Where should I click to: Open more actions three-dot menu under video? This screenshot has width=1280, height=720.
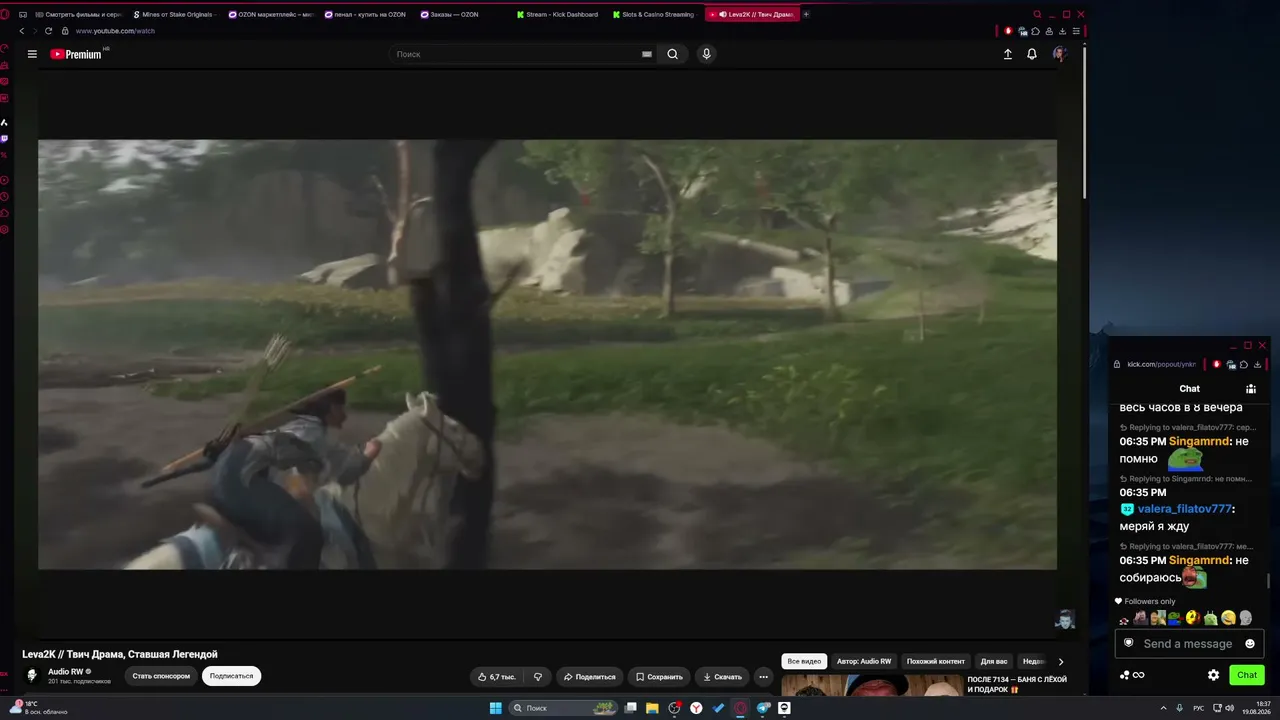point(763,677)
